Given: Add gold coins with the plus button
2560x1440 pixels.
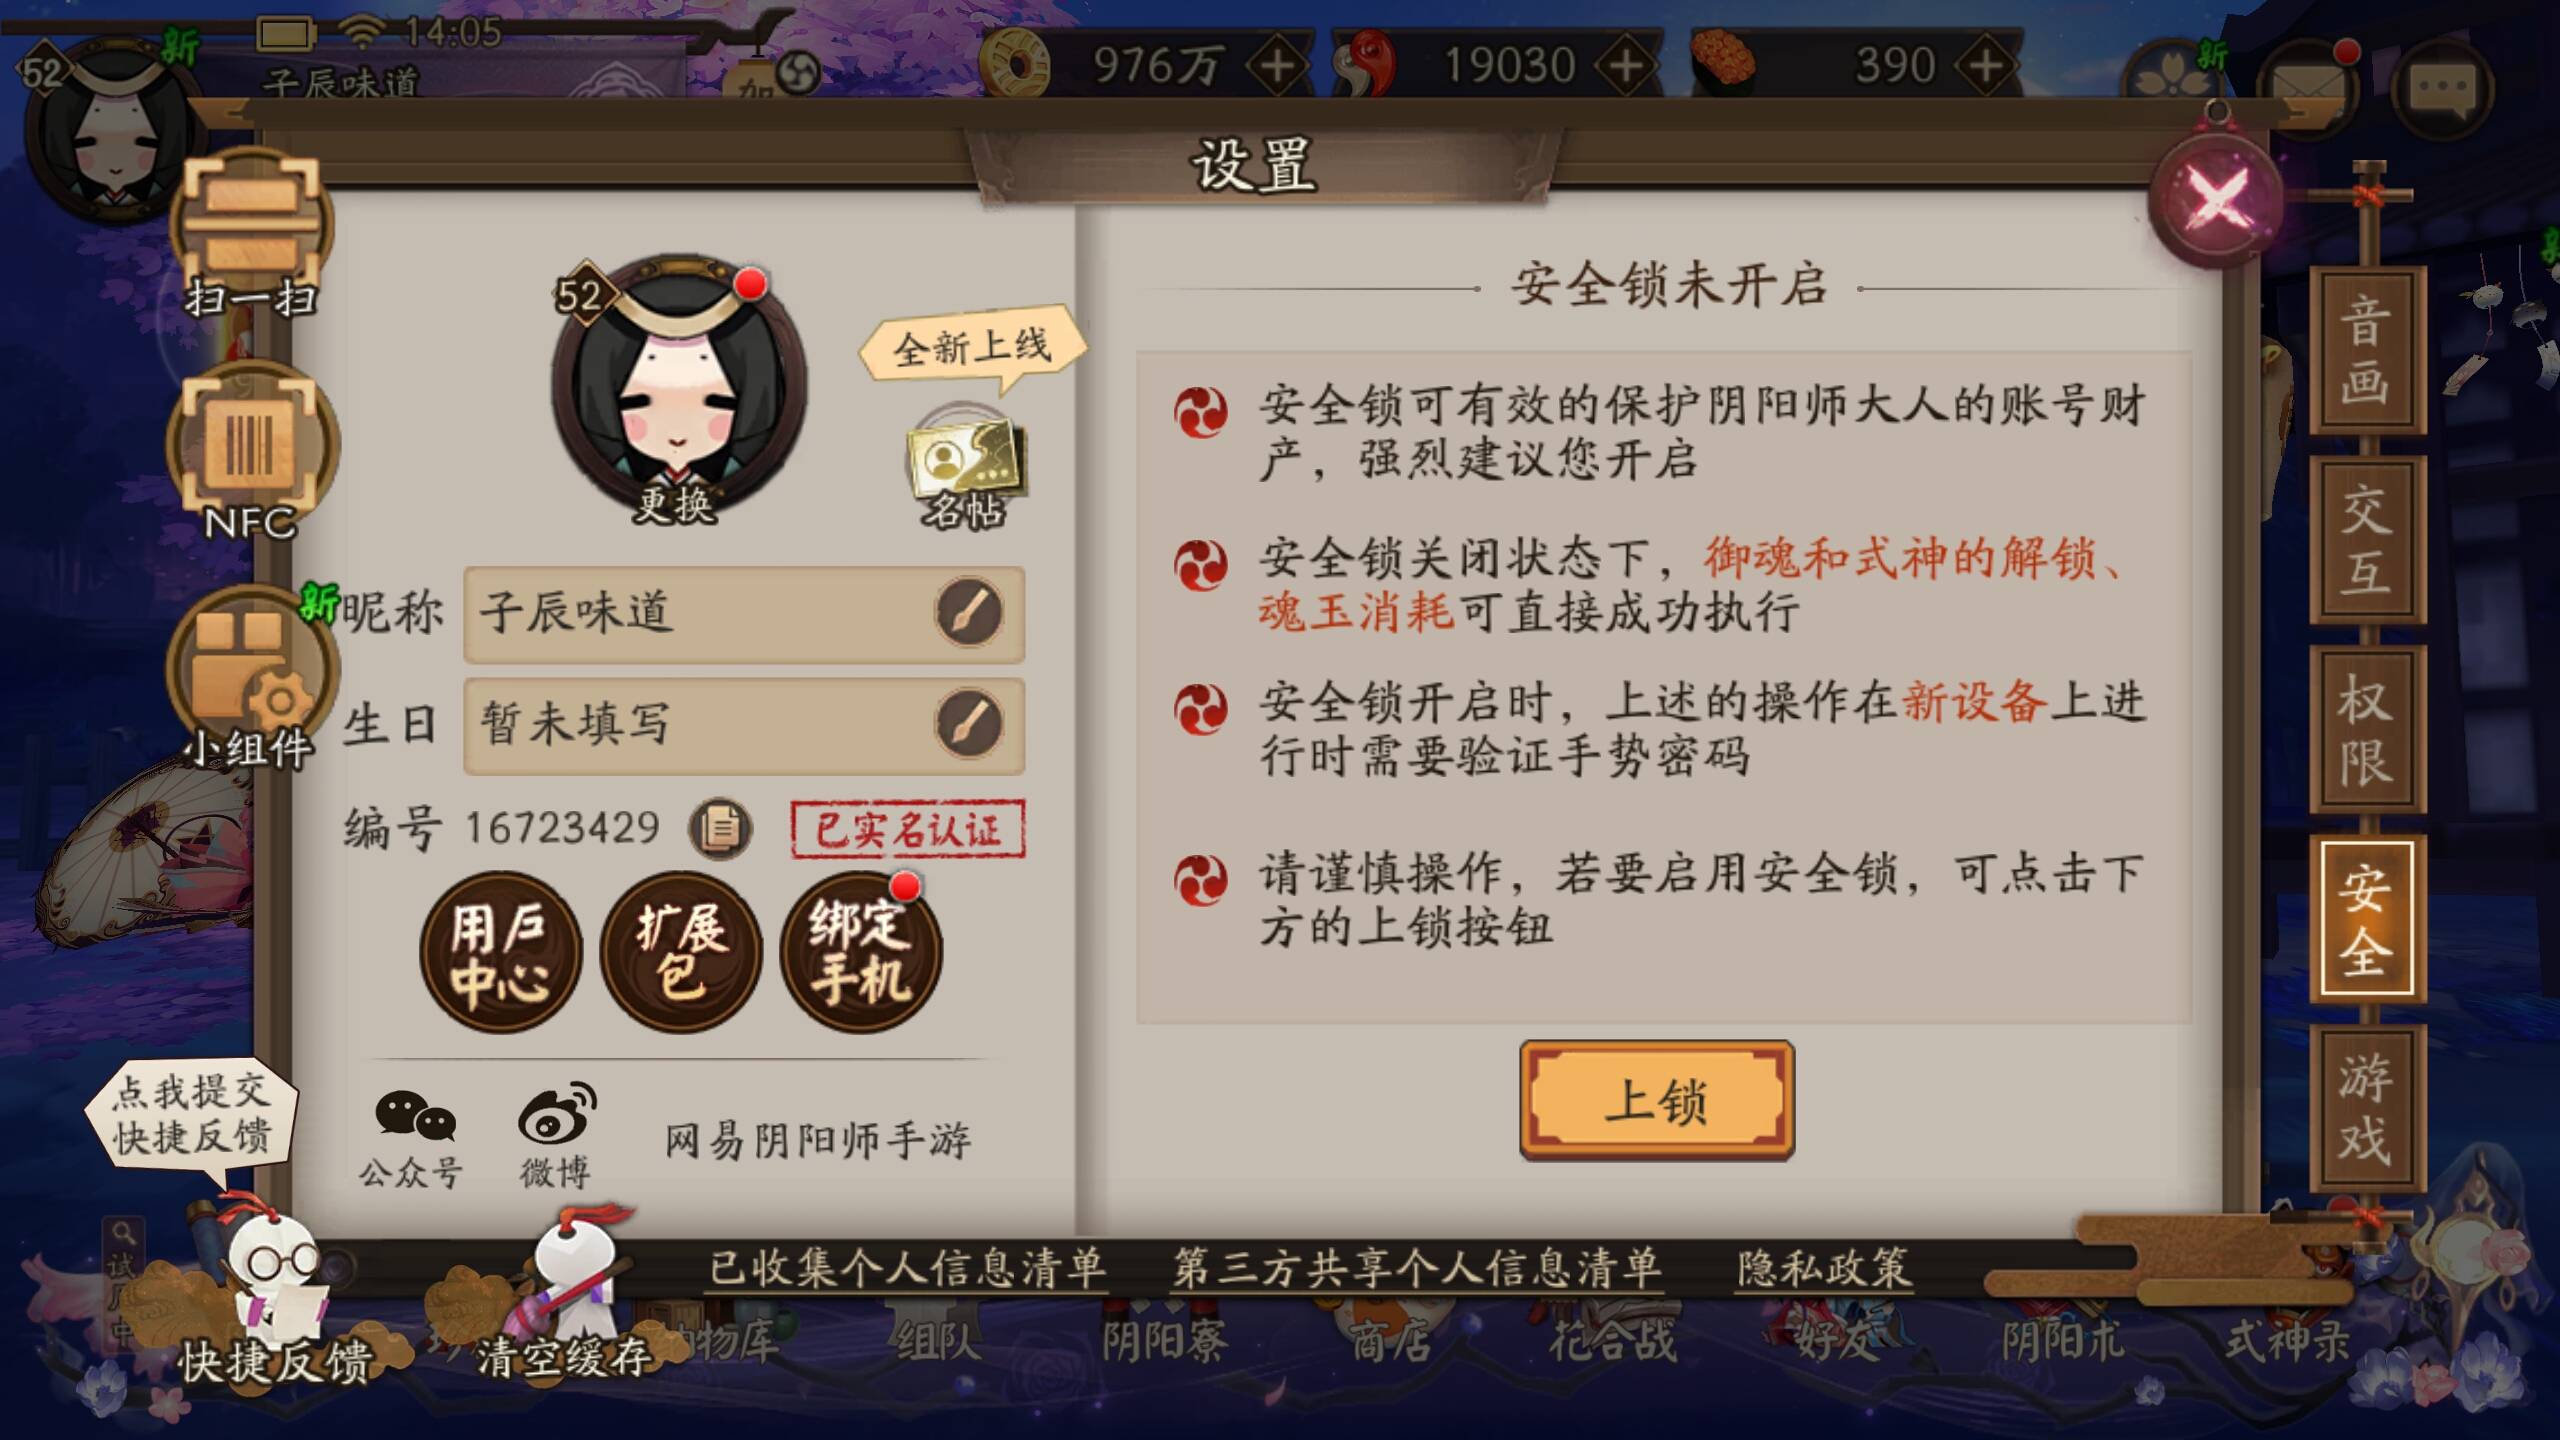Looking at the screenshot, I should click(x=1278, y=66).
